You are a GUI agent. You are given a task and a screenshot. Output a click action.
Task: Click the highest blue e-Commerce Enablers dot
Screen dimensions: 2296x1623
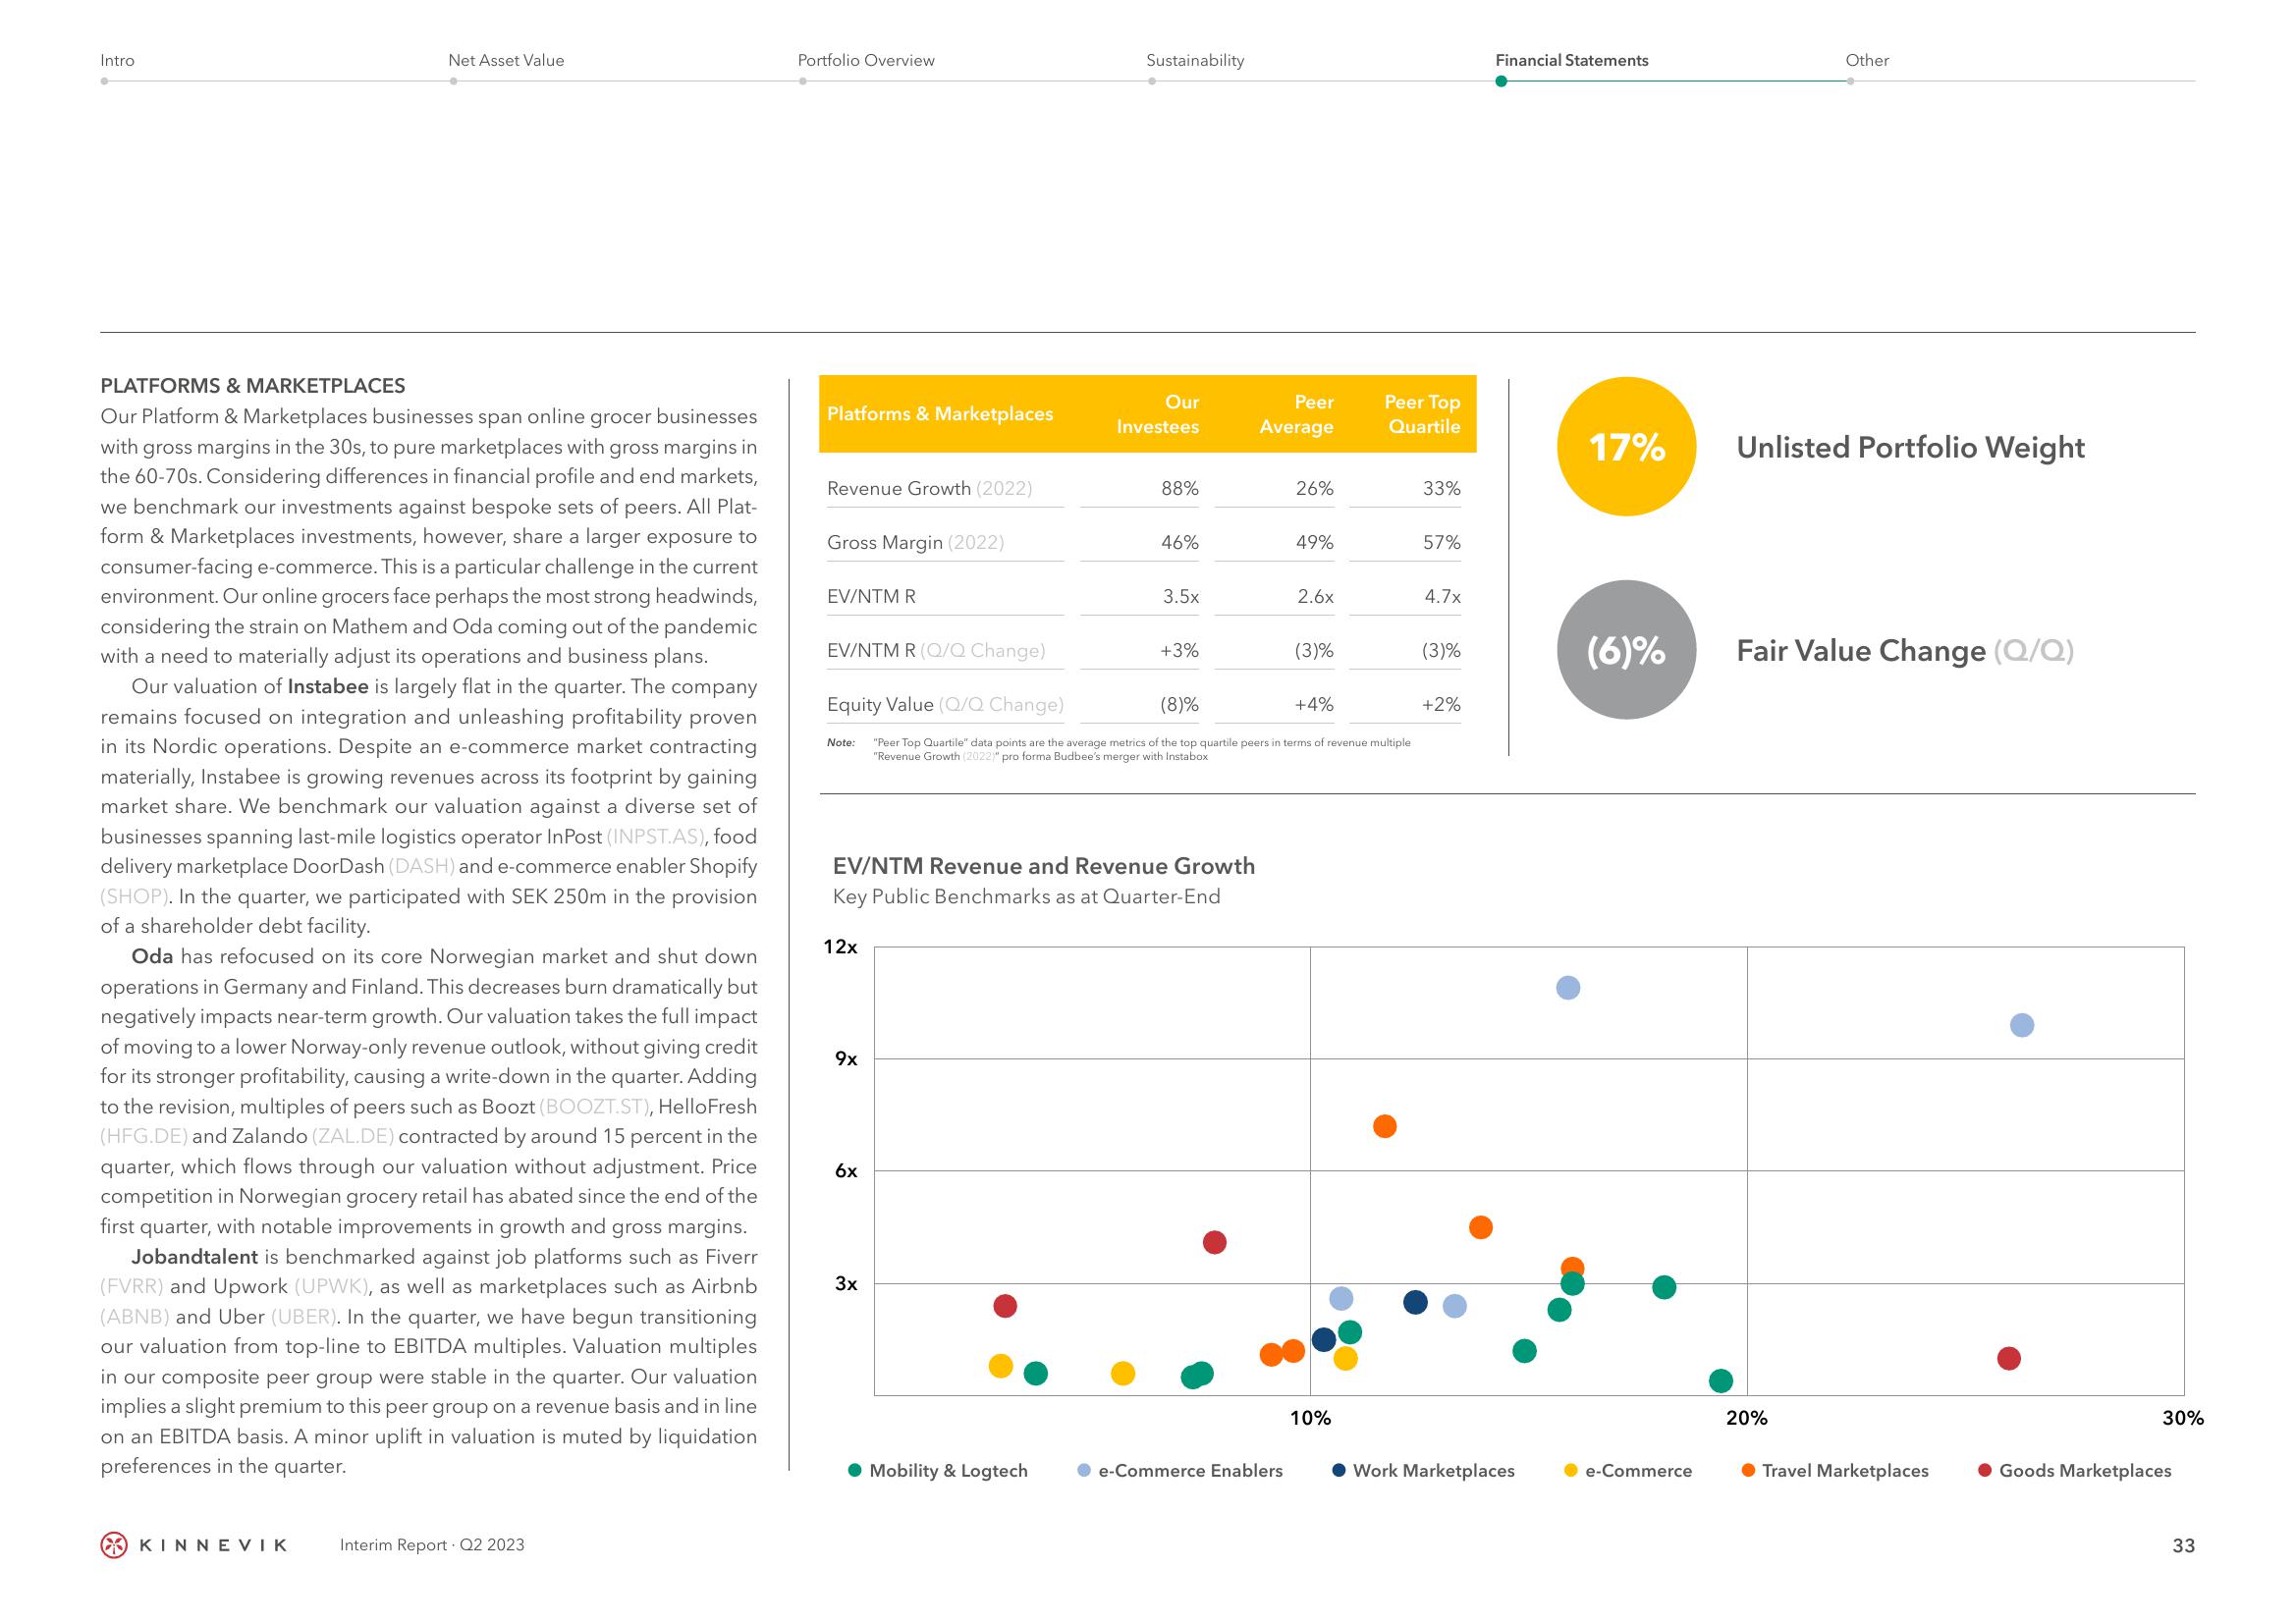point(1568,988)
